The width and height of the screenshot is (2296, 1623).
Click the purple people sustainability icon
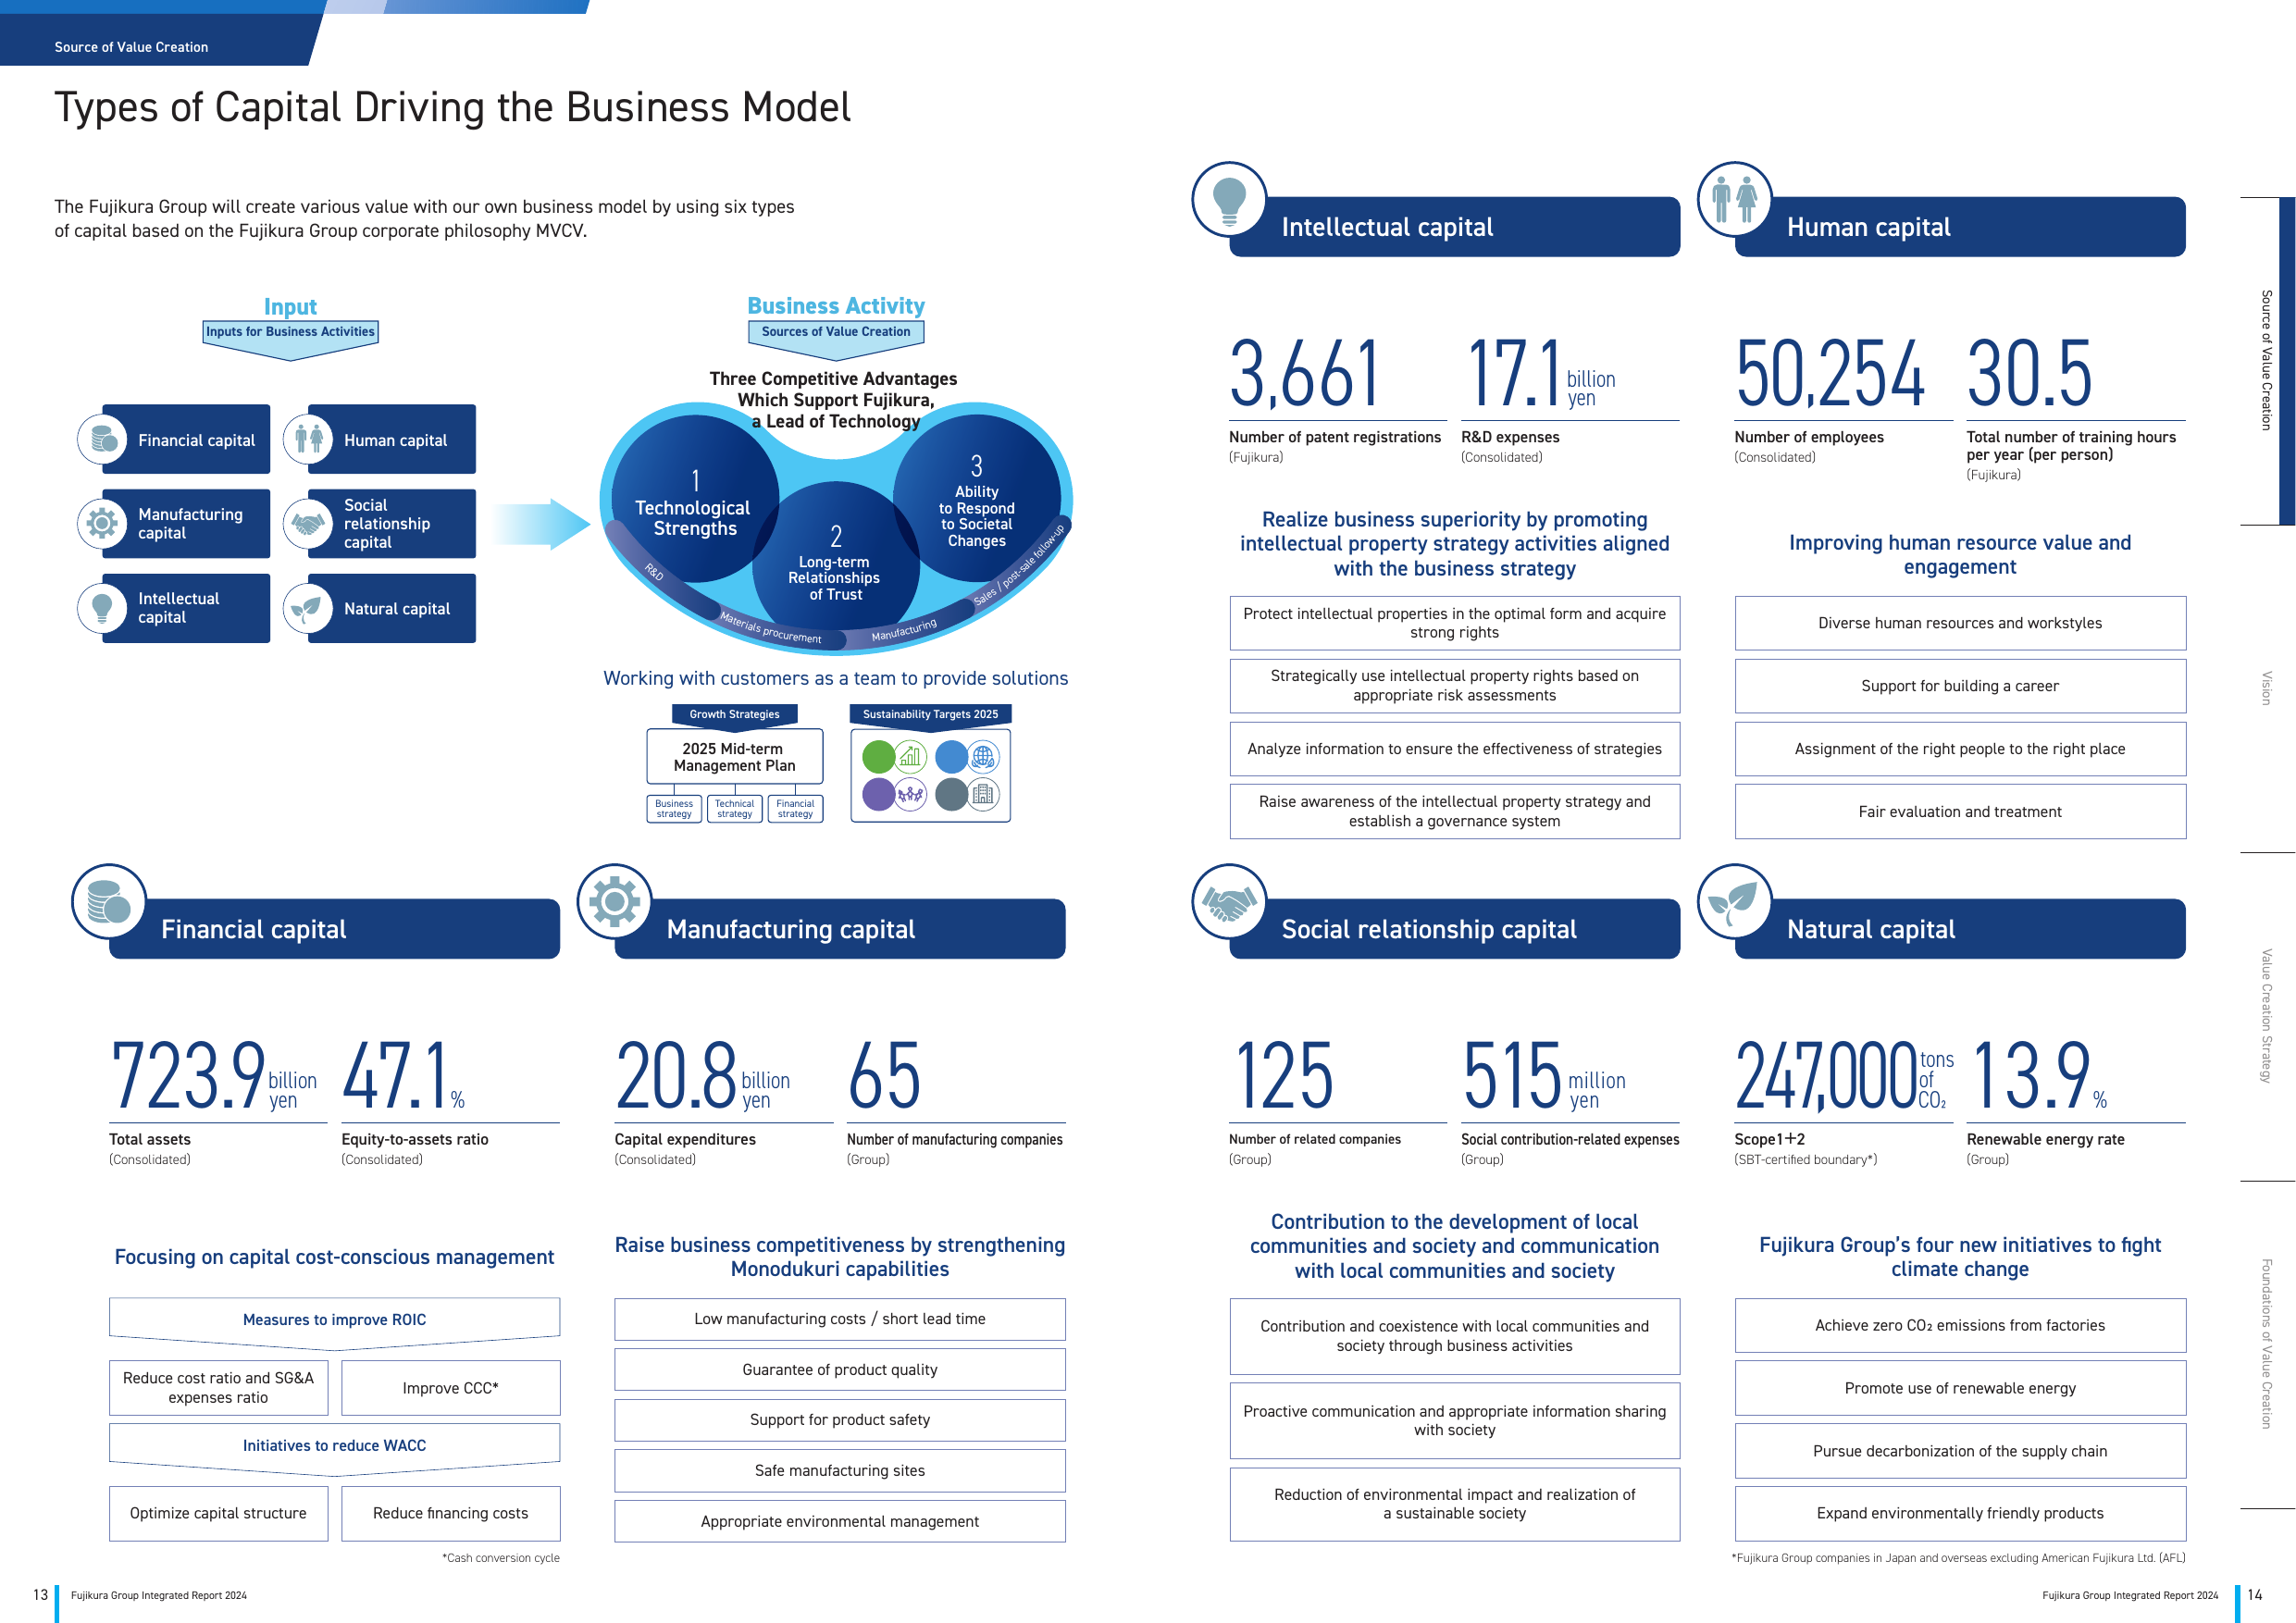(x=910, y=795)
